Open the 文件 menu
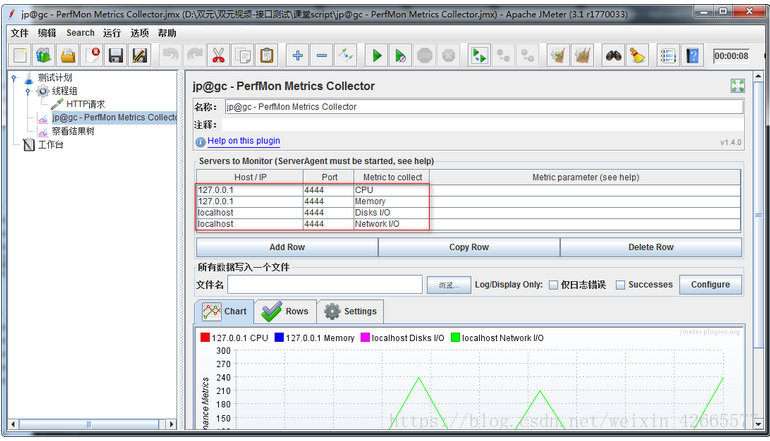The height and width of the screenshot is (441, 770). (x=20, y=33)
